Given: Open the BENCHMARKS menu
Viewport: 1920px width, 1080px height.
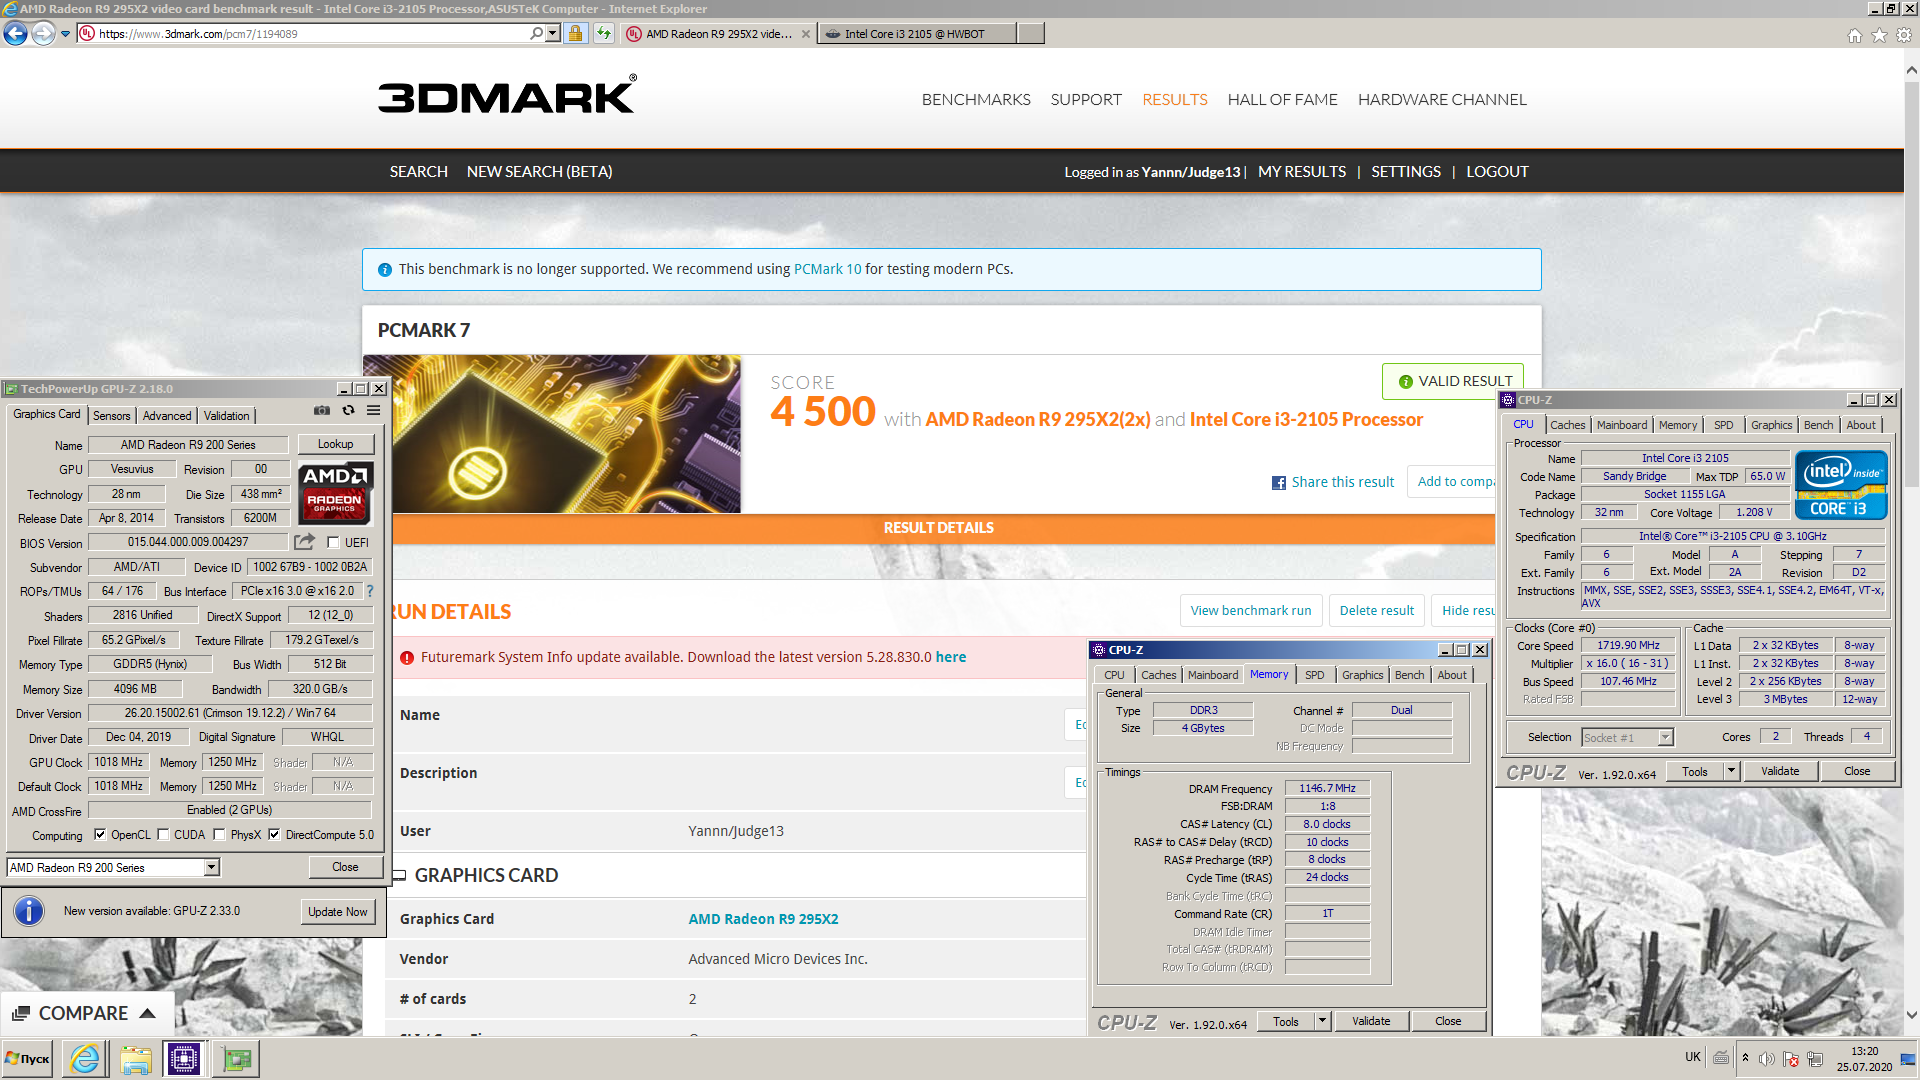Looking at the screenshot, I should click(x=976, y=100).
